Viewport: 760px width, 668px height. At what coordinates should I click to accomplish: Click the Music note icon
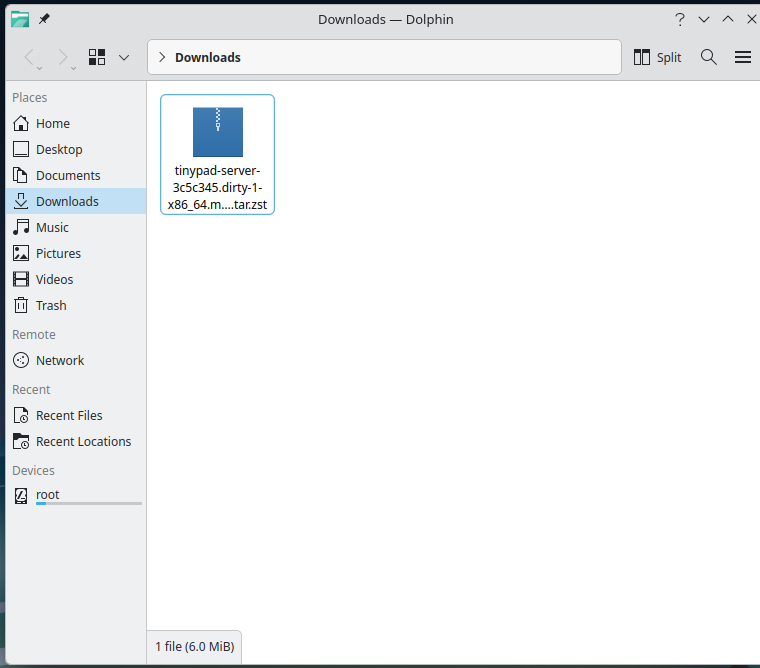click(21, 227)
